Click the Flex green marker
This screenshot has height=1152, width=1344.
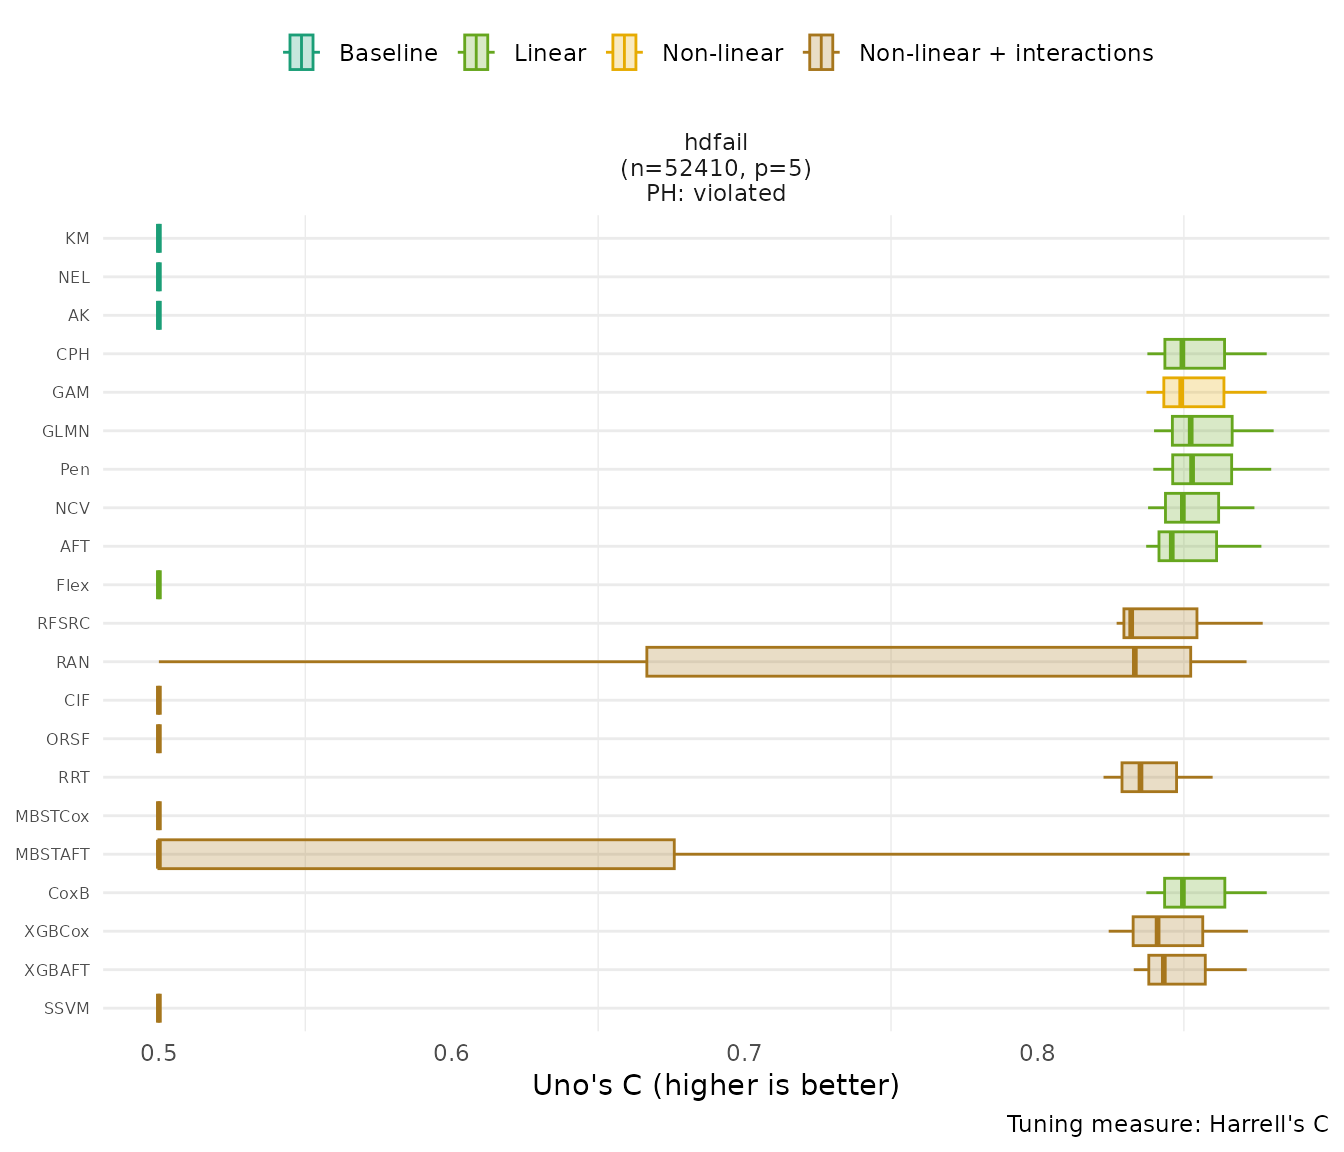click(159, 585)
